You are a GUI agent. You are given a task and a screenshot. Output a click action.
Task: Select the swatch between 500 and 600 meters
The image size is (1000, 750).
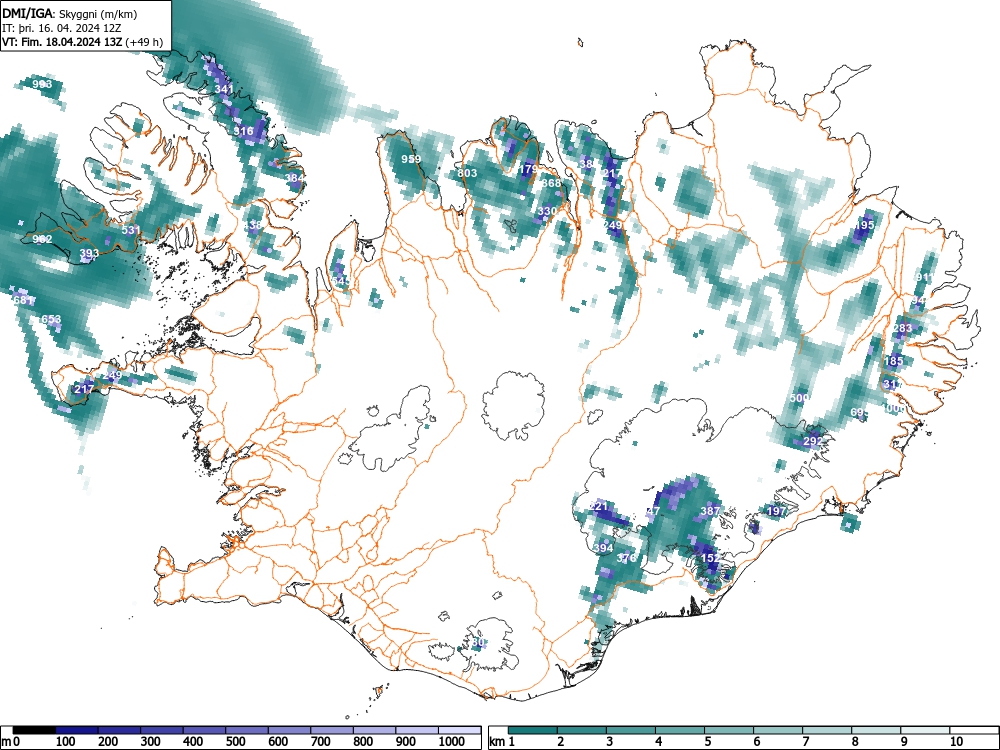[x=247, y=730]
